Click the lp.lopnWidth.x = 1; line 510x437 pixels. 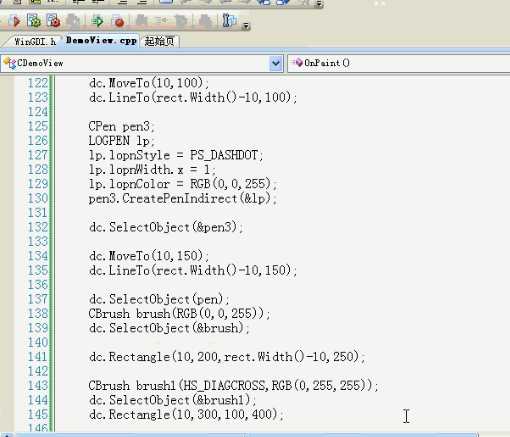click(x=152, y=170)
